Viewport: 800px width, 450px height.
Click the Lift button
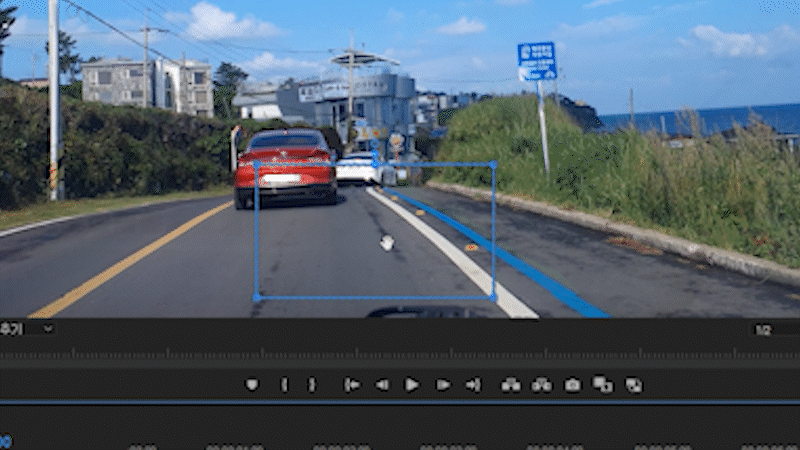511,385
